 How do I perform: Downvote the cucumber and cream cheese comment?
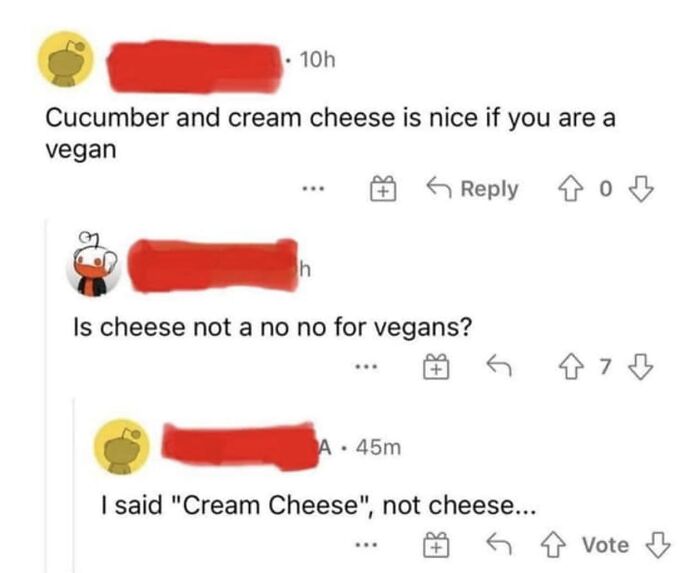point(641,189)
